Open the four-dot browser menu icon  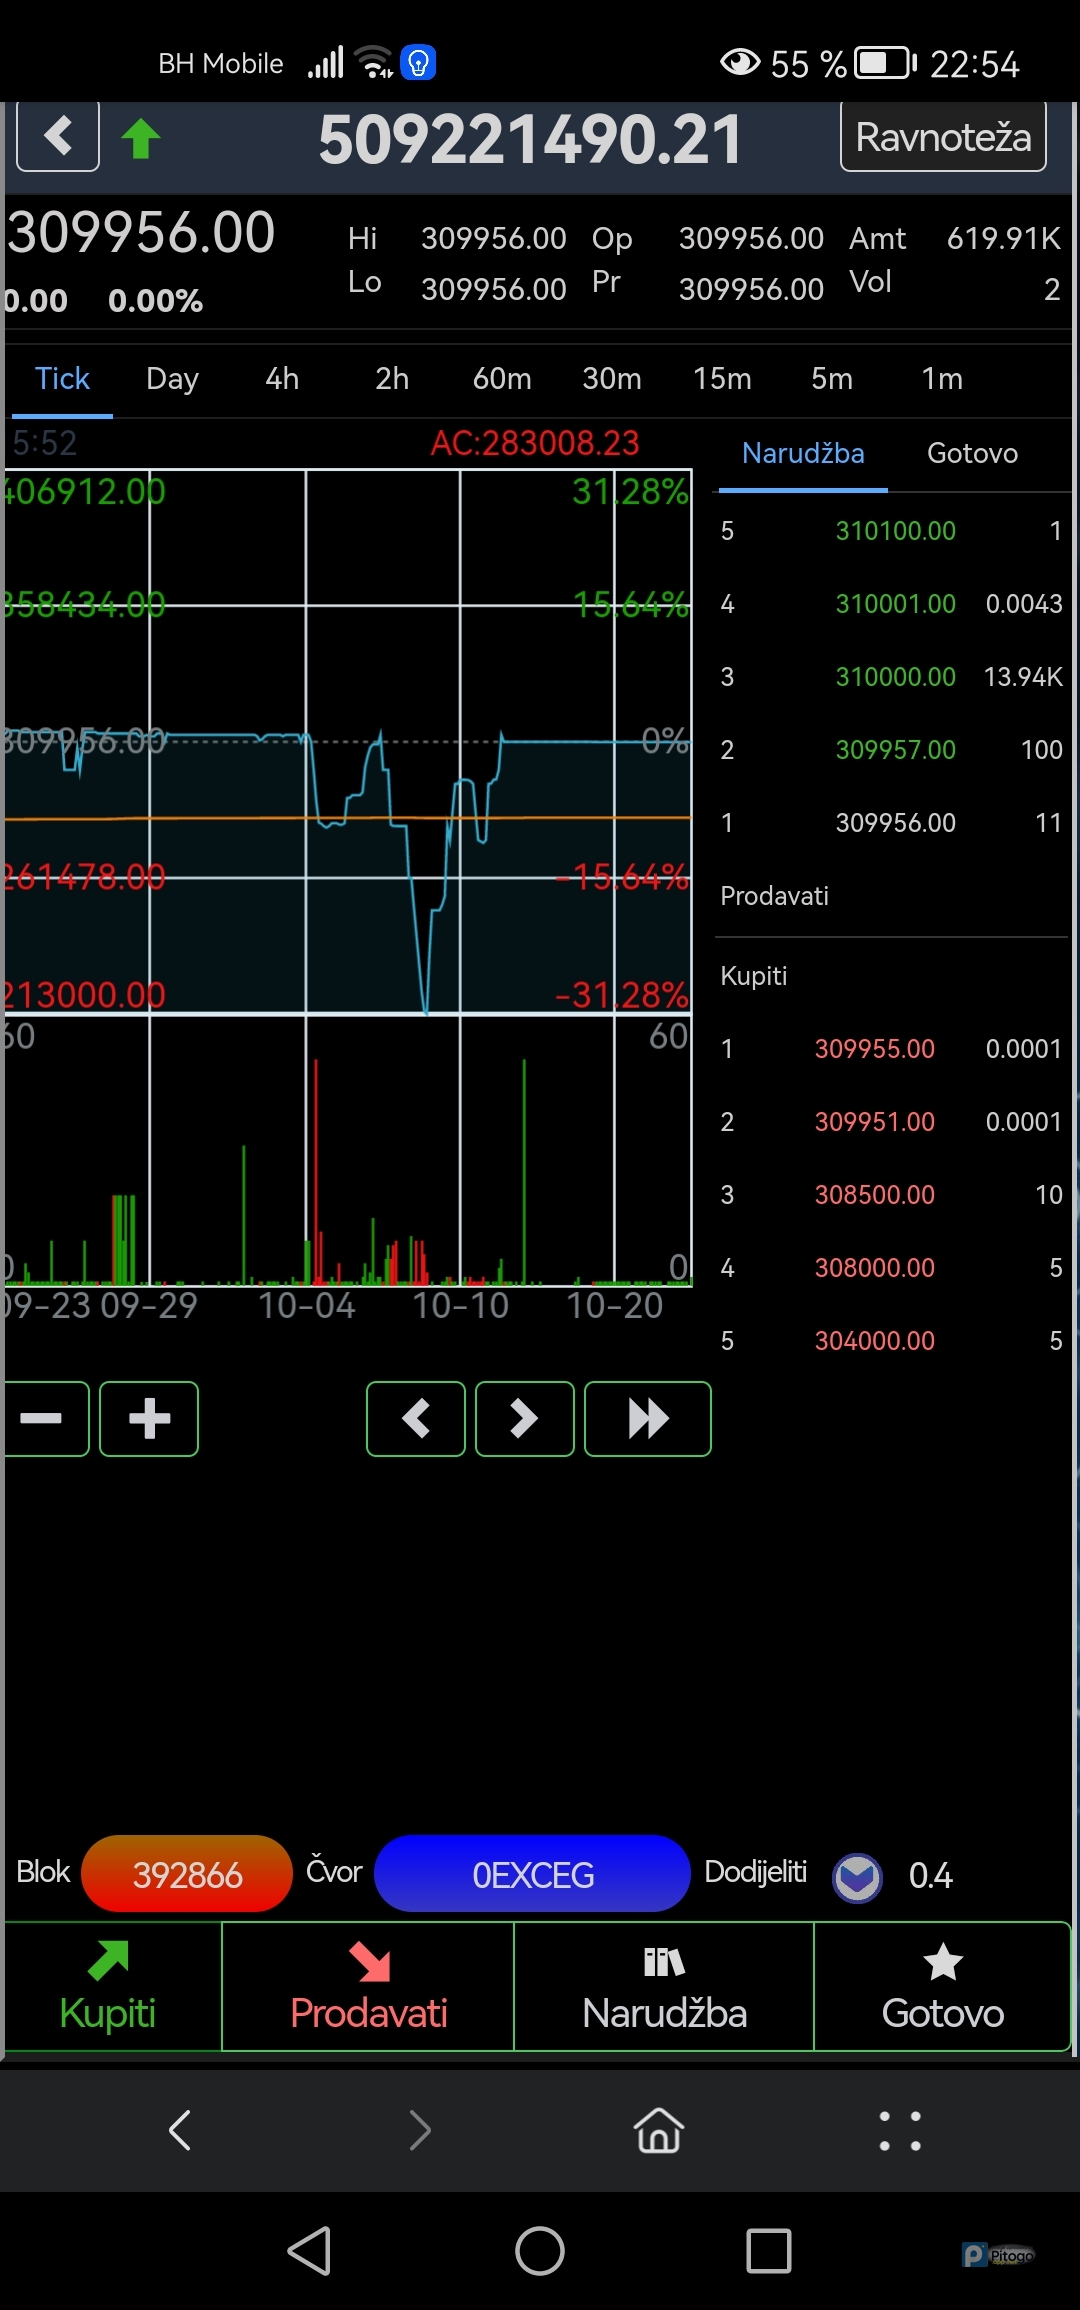[x=899, y=2131]
